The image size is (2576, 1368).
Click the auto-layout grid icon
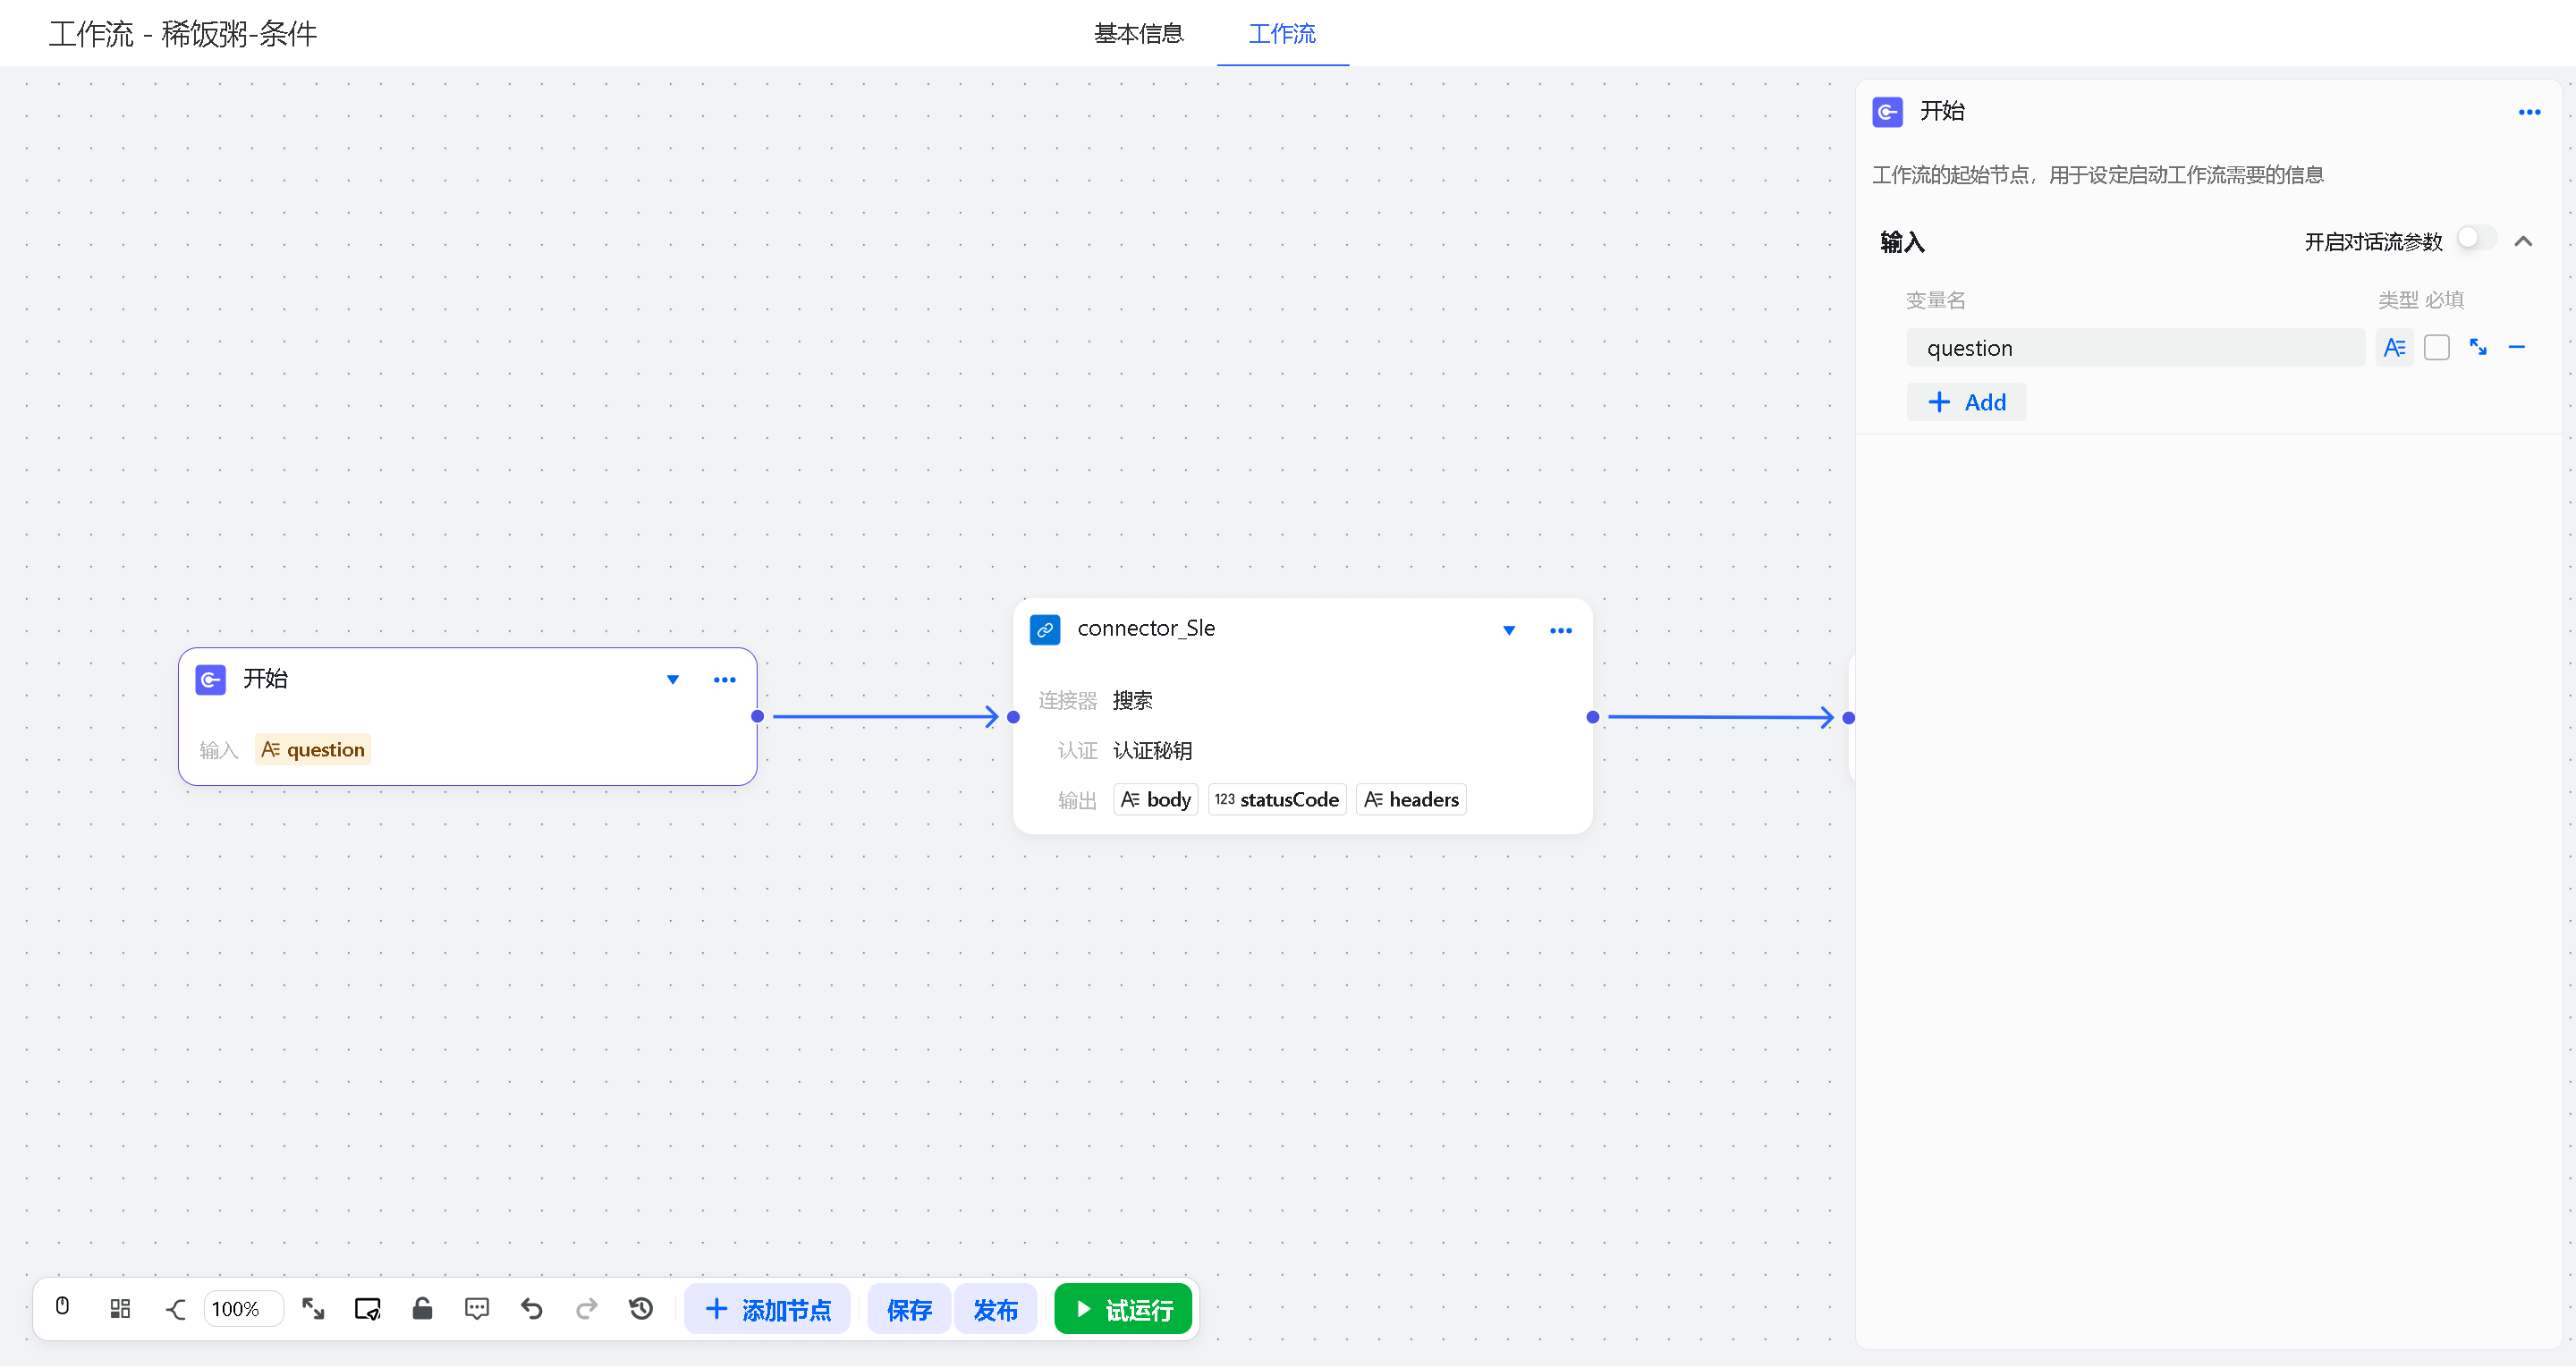click(x=120, y=1308)
